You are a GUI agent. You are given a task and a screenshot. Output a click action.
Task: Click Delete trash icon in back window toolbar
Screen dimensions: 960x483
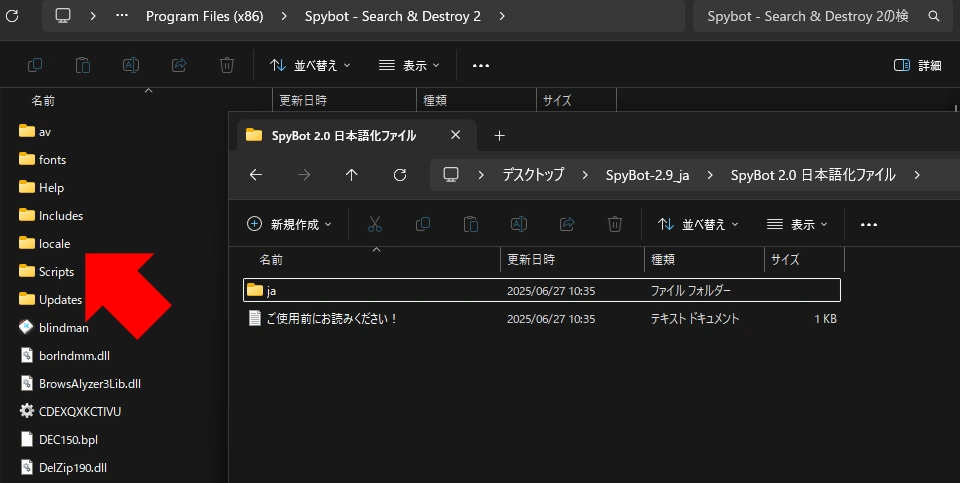point(227,65)
